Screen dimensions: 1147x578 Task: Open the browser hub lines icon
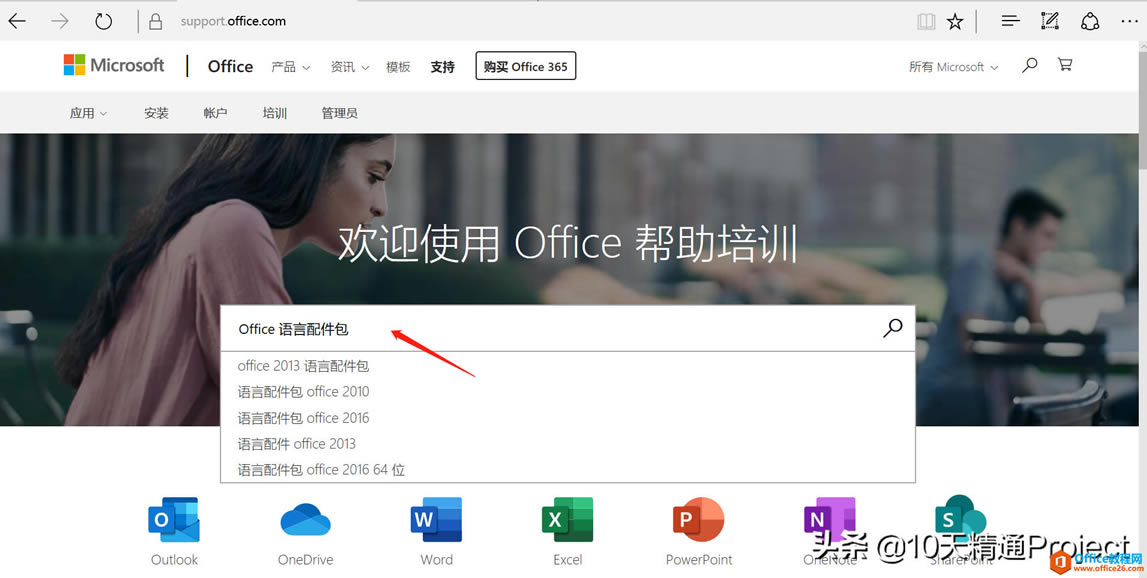point(1010,21)
